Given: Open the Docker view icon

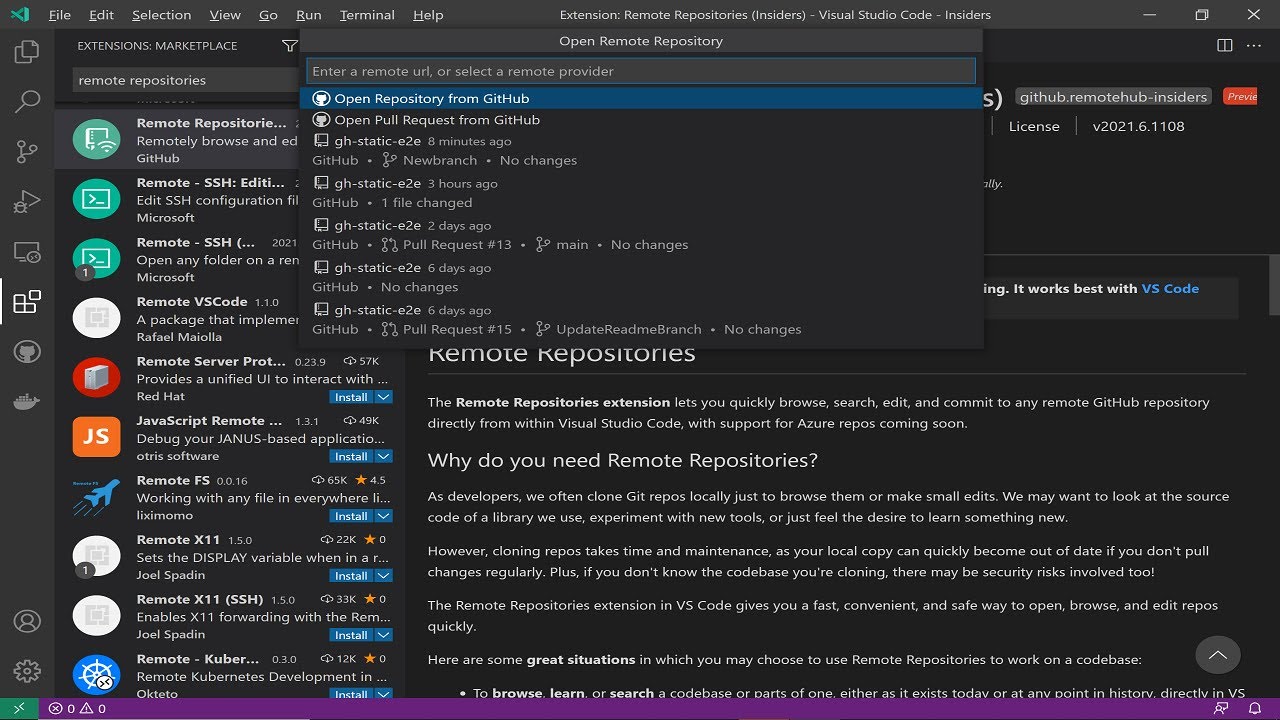Looking at the screenshot, I should coord(27,402).
